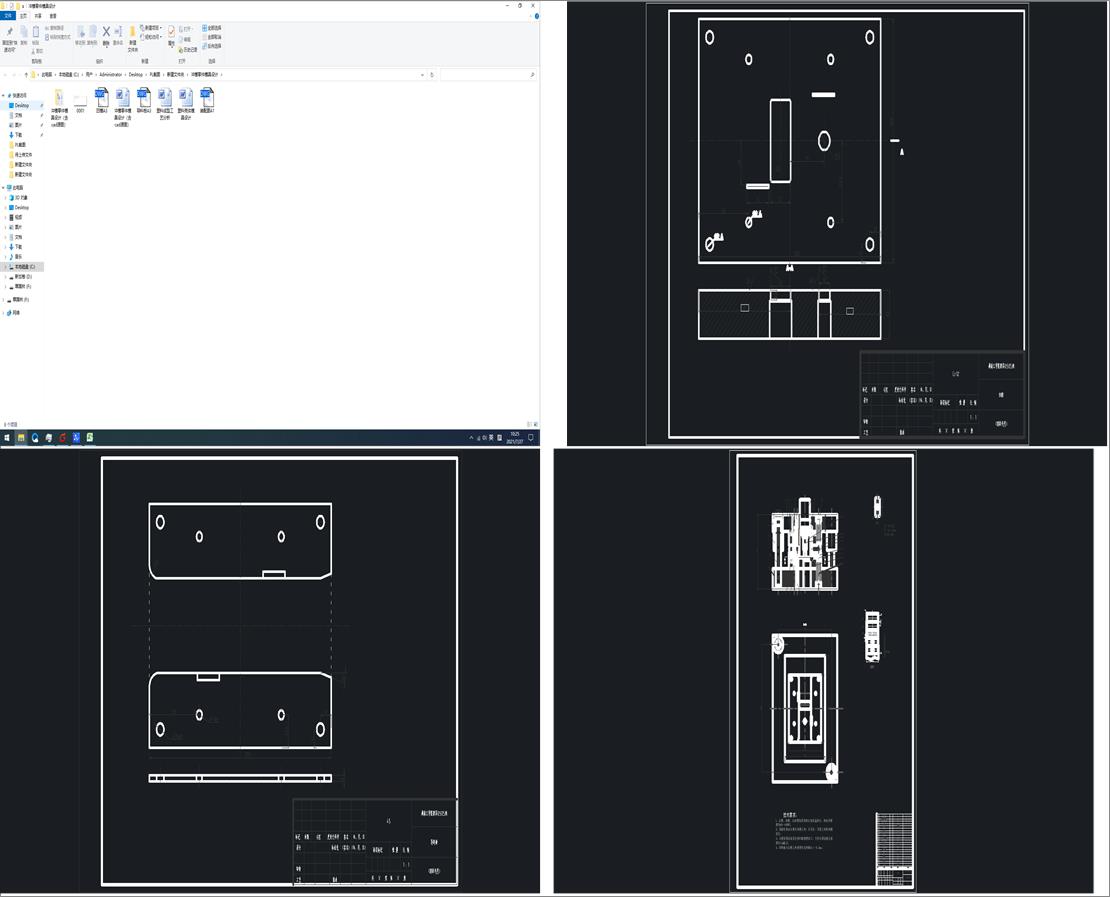Image resolution: width=1110 pixels, height=897 pixels.
Task: Click the green spreadsheet taskbar icon
Action: tap(90, 438)
